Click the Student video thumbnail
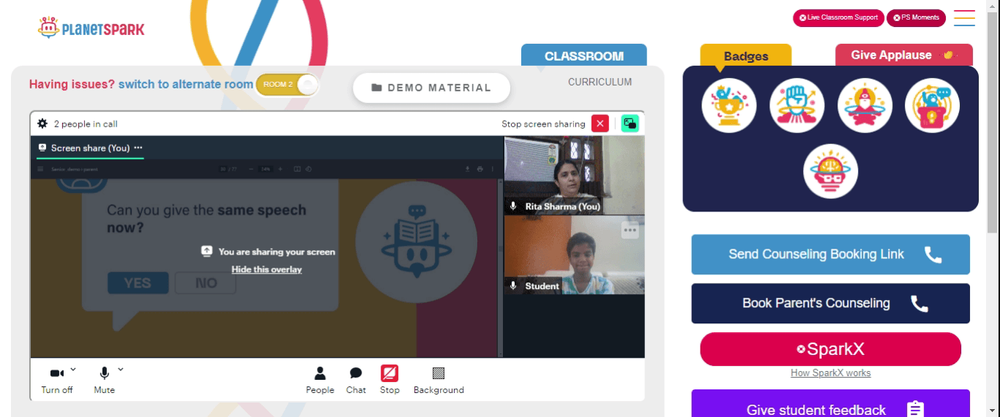This screenshot has width=1000, height=417. click(x=574, y=255)
